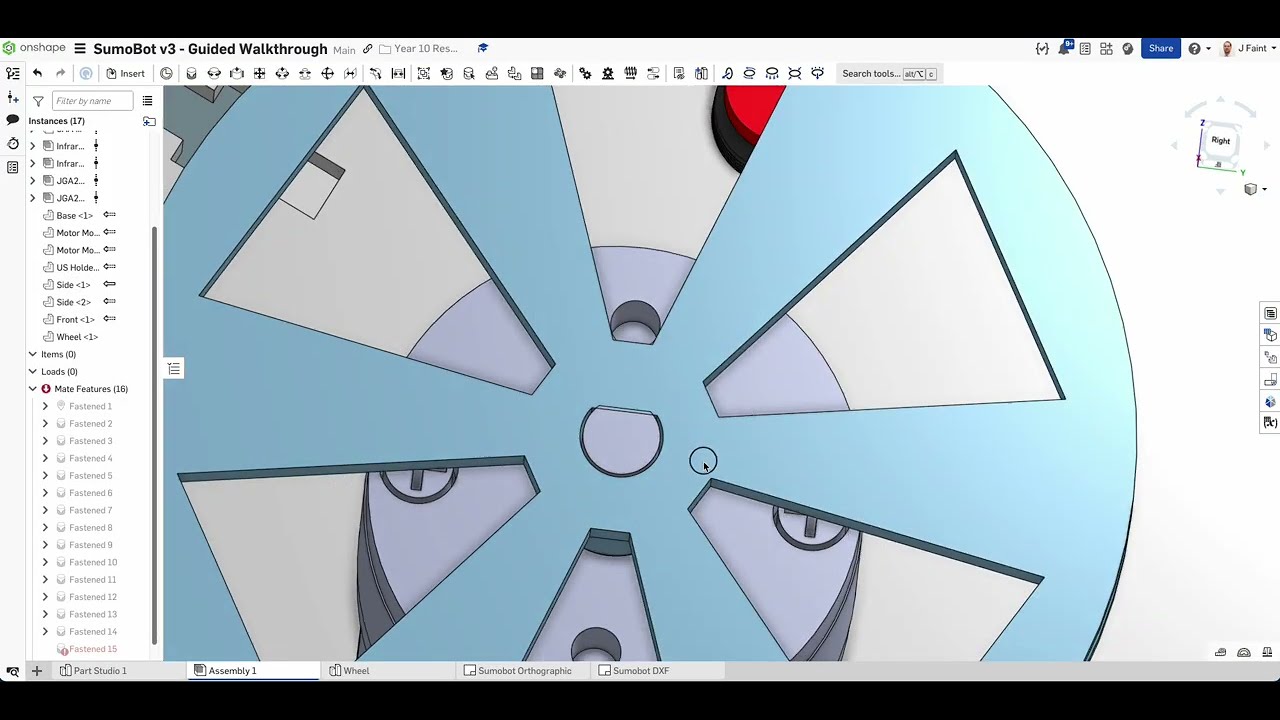The width and height of the screenshot is (1280, 720).
Task: Toggle mate indicator on Side <1>
Action: (109, 284)
